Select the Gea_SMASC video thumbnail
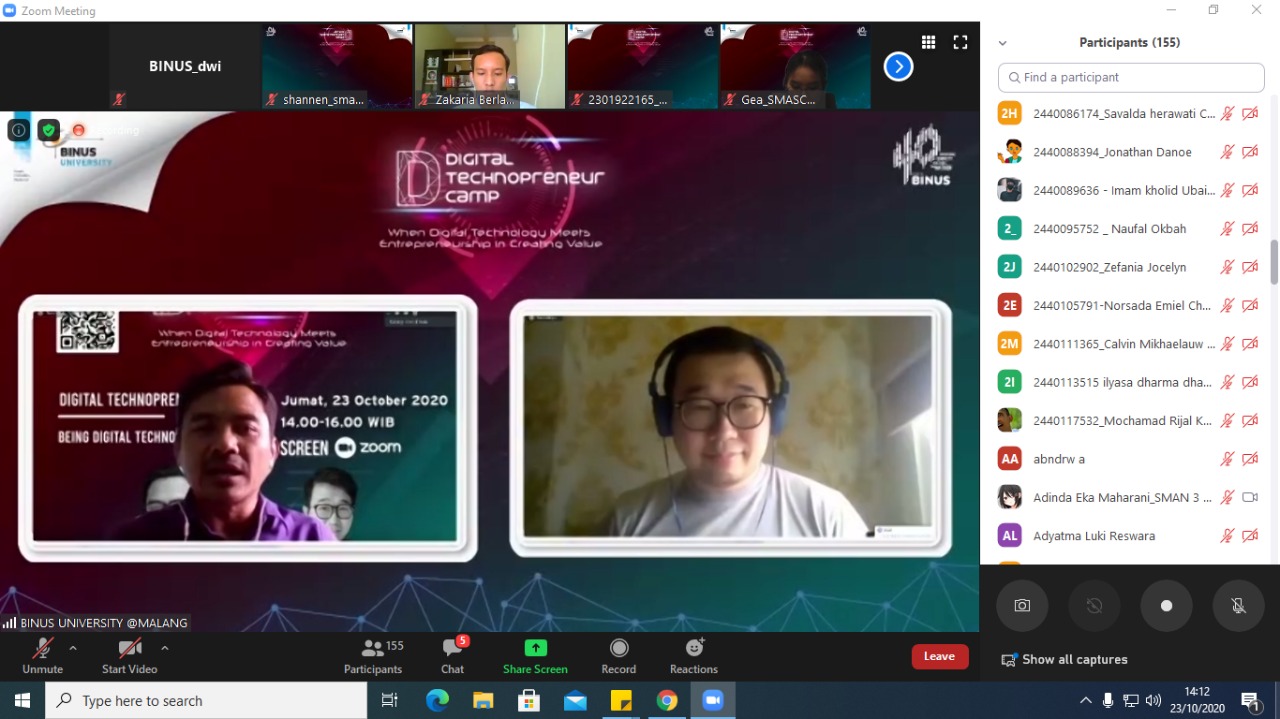Screen dimensions: 1280x719 [x=795, y=66]
